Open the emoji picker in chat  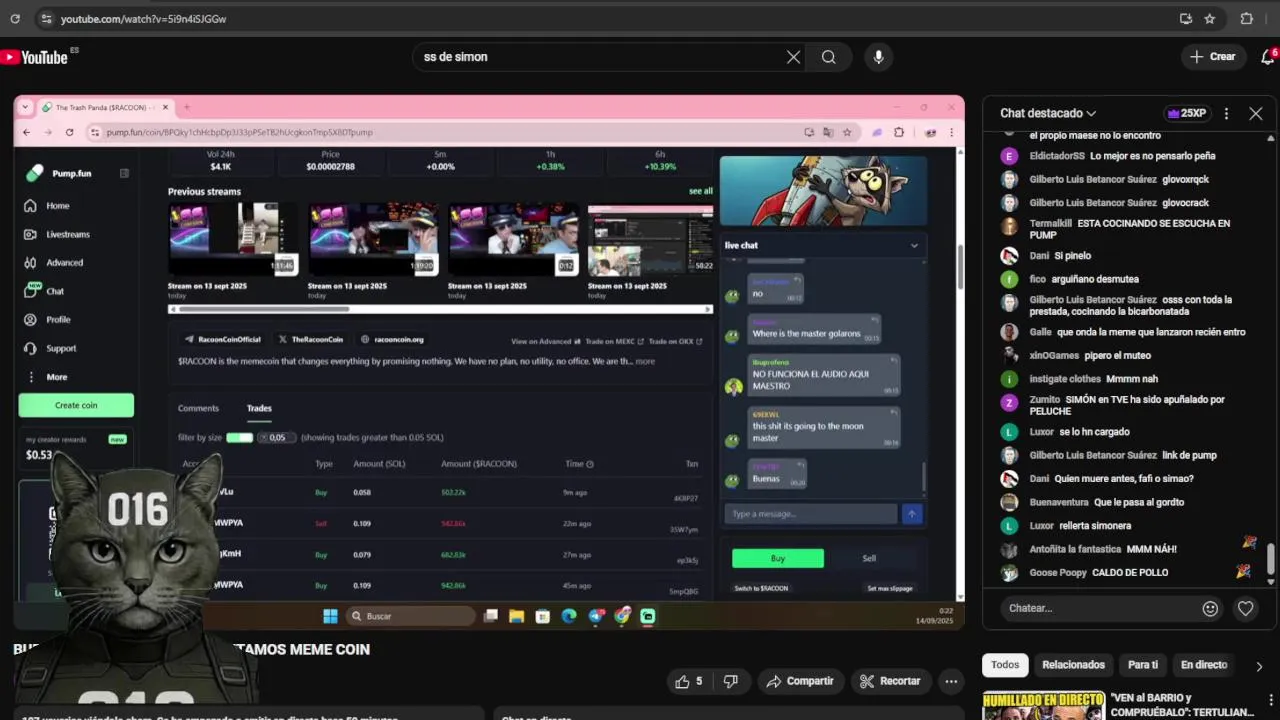[1210, 608]
